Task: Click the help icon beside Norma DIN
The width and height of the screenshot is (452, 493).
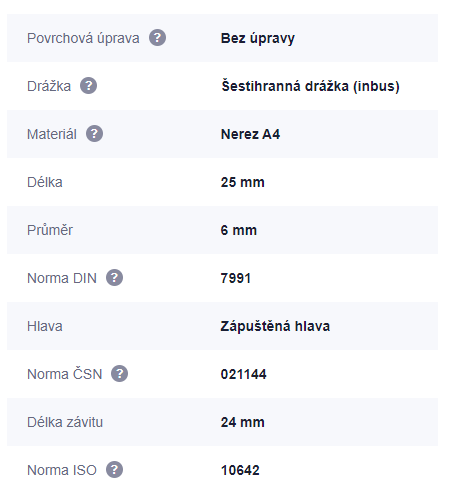Action: (114, 278)
